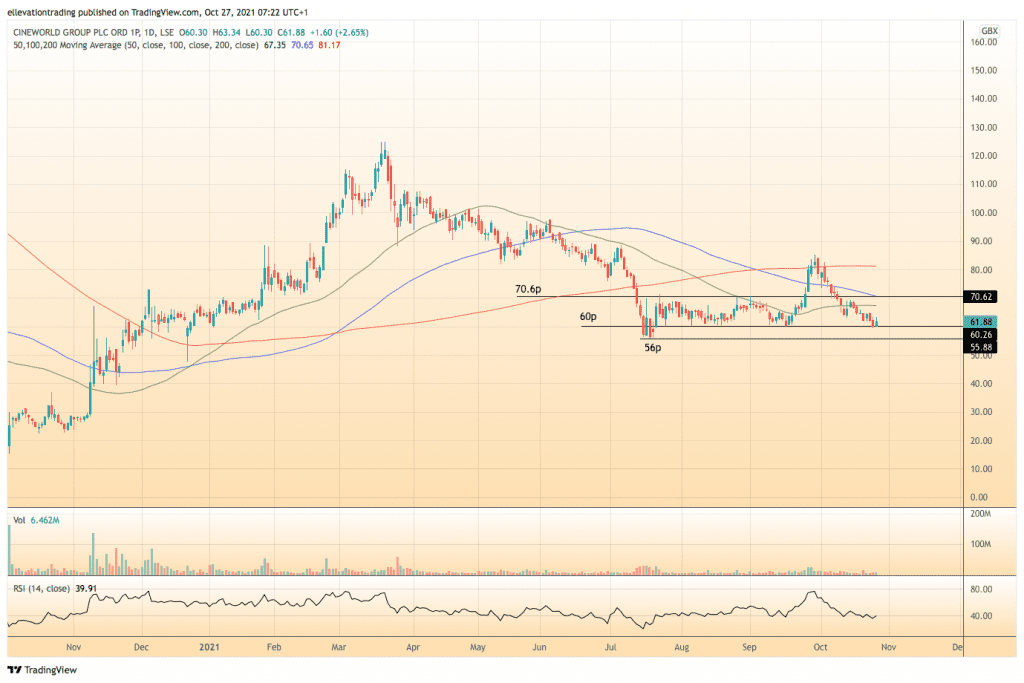Click the 56p support line annotation
The width and height of the screenshot is (1024, 683).
point(652,348)
